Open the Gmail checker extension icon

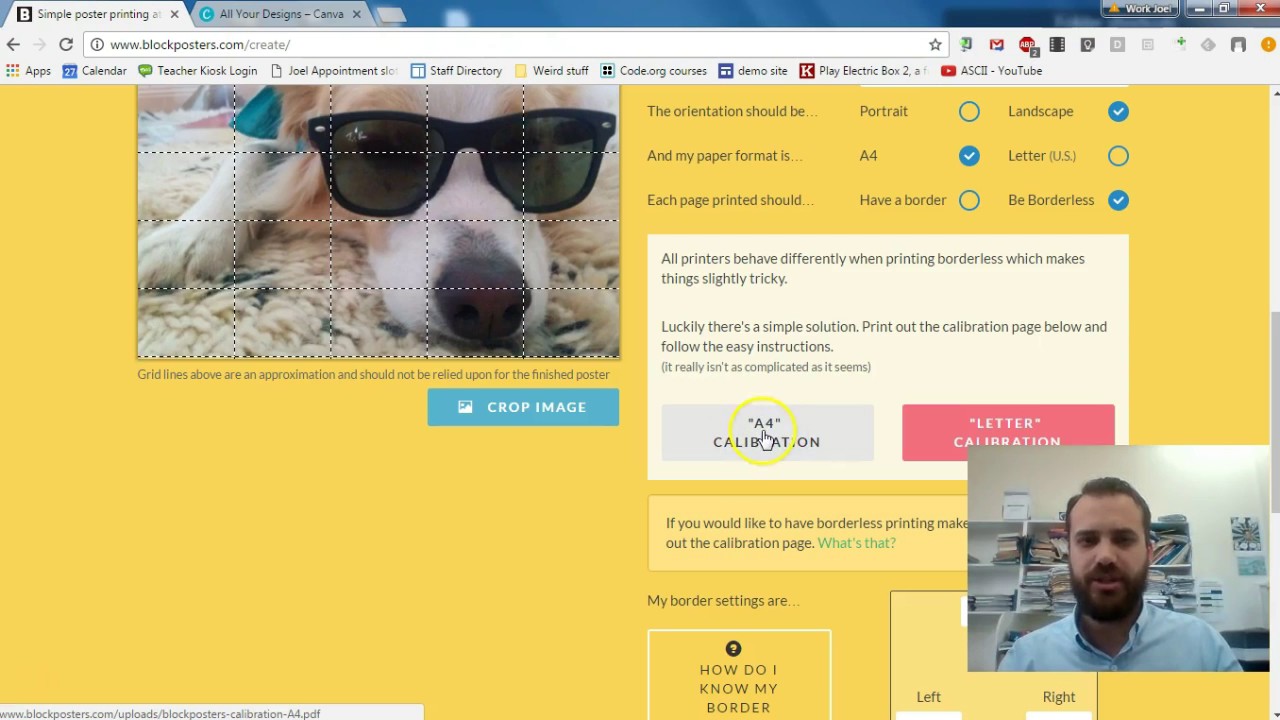[996, 44]
